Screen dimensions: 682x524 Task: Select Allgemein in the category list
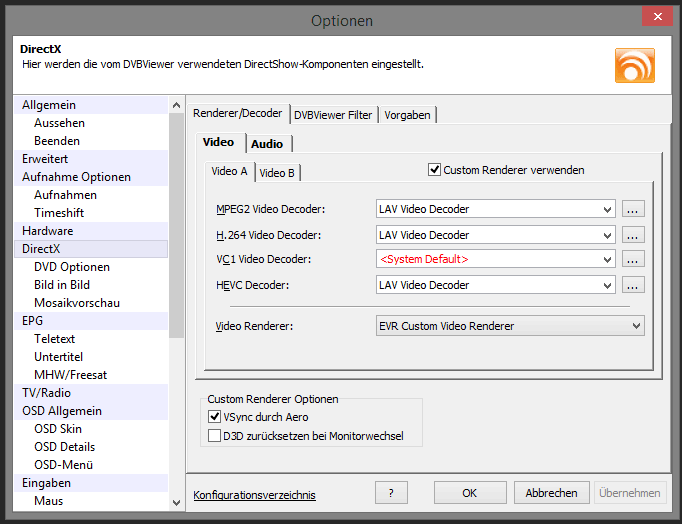pos(91,105)
